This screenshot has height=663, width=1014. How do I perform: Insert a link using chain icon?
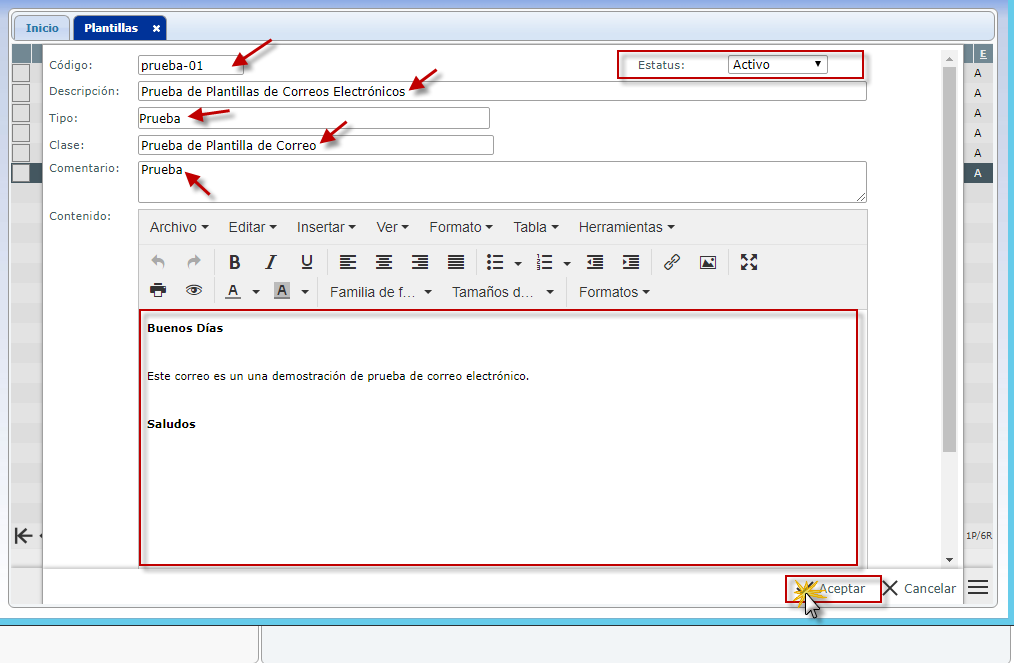click(x=672, y=262)
